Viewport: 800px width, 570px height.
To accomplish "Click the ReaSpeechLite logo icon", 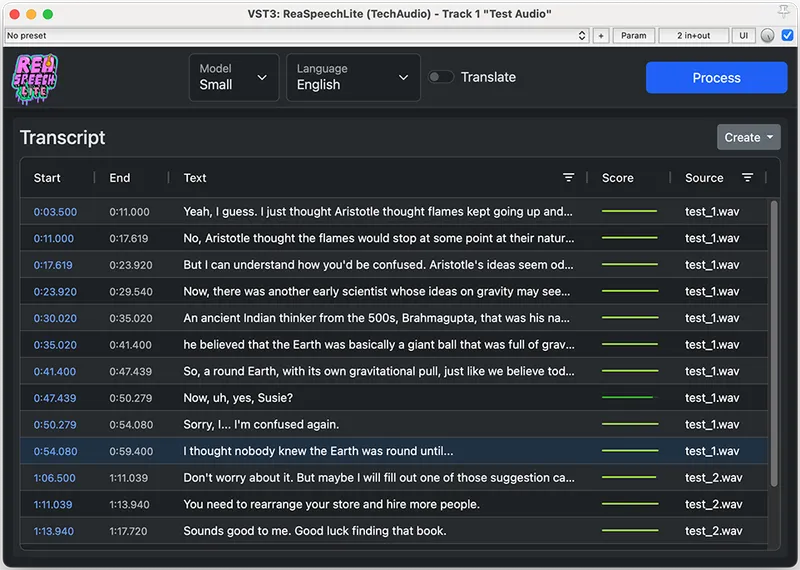I will (x=34, y=79).
